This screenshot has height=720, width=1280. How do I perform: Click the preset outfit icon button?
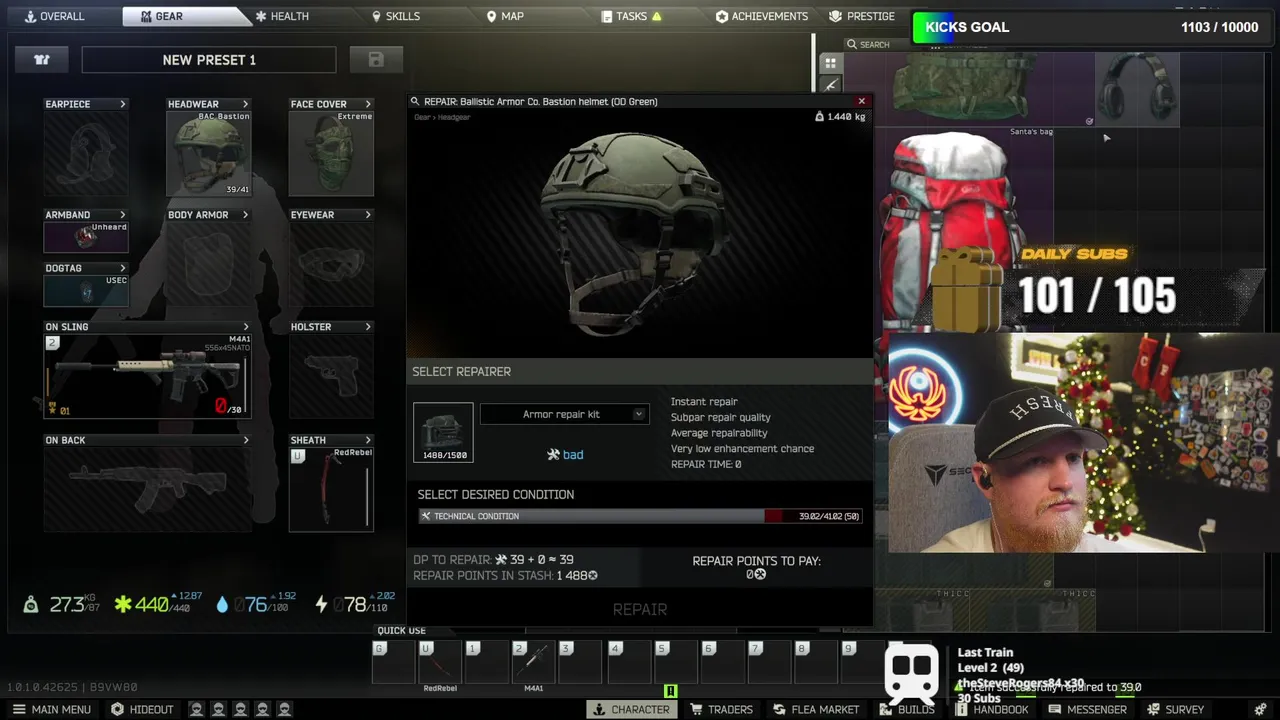point(42,60)
